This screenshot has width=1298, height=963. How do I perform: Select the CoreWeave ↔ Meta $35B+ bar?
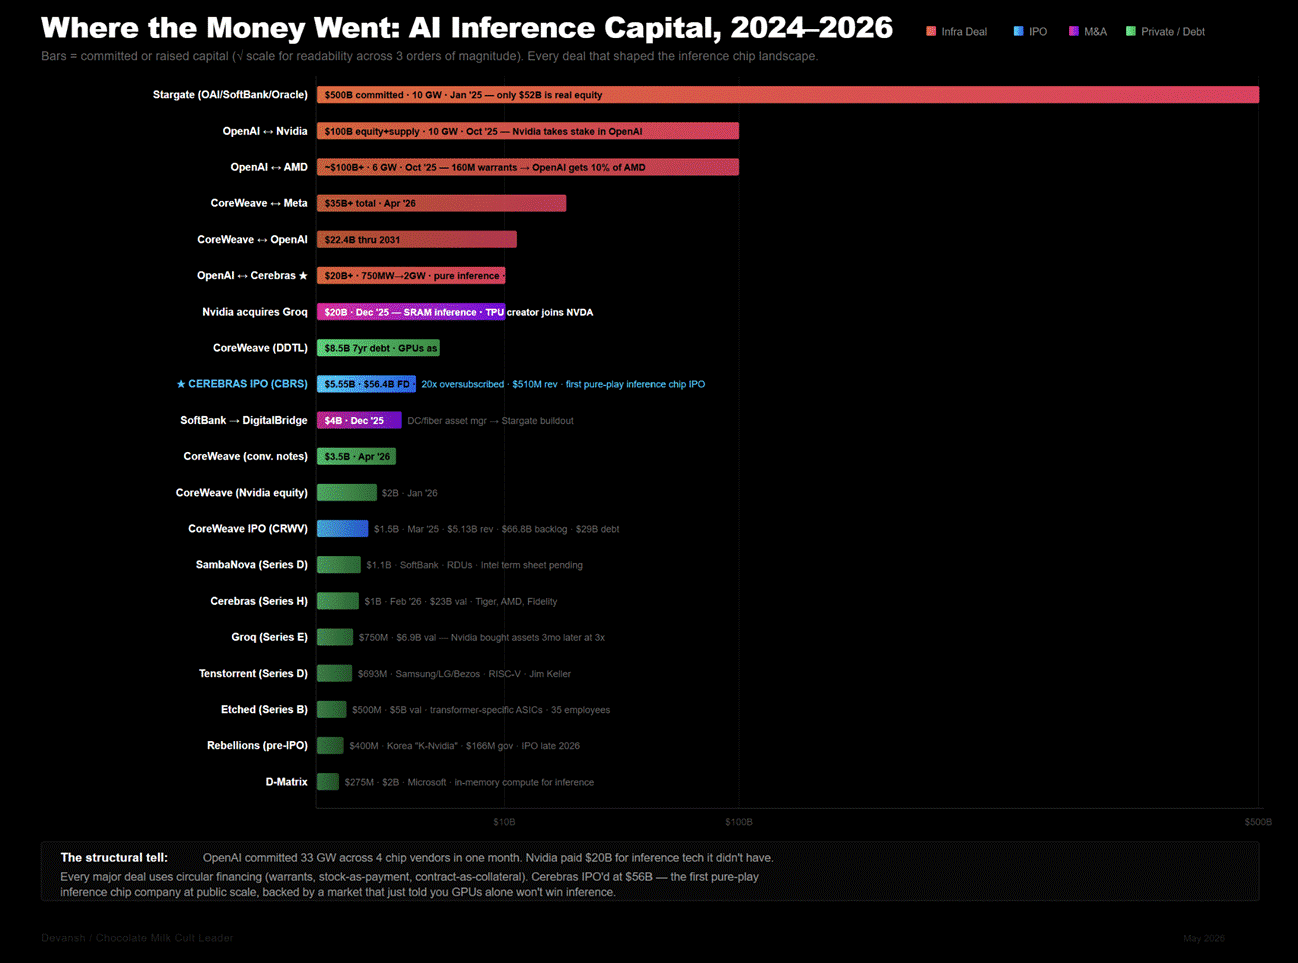coord(441,203)
